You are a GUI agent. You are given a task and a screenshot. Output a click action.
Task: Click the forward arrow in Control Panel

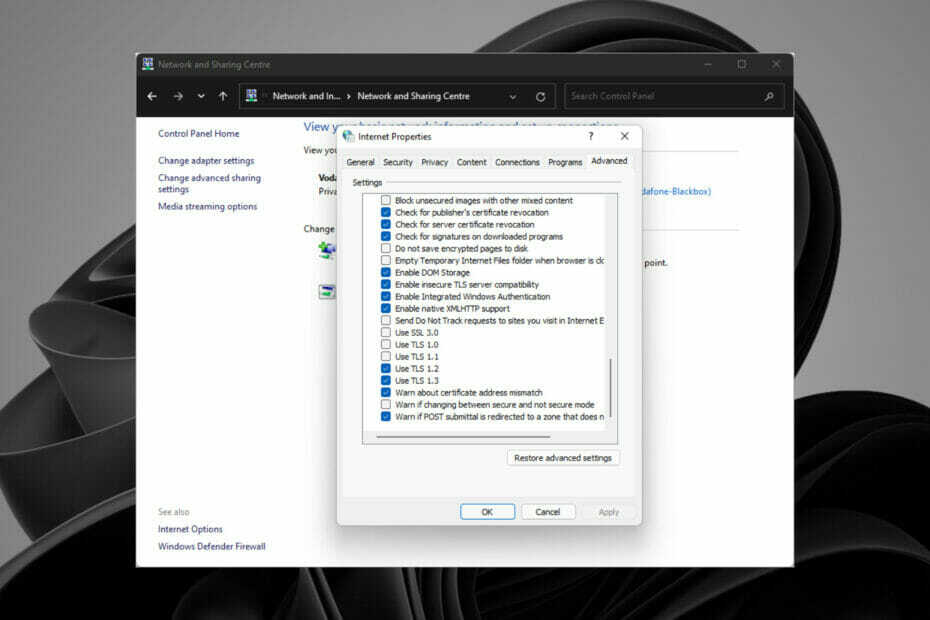[x=178, y=96]
